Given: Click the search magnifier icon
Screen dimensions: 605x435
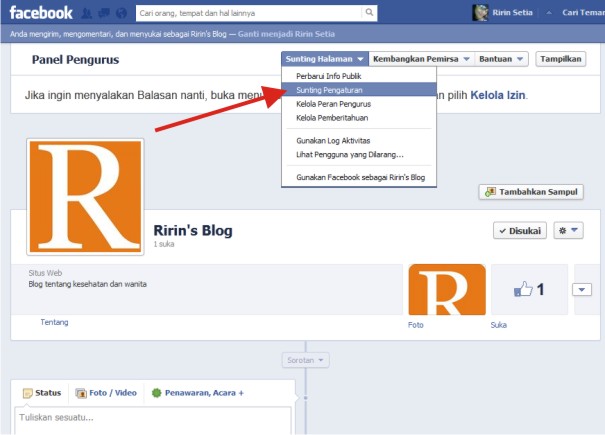Looking at the screenshot, I should pos(369,13).
